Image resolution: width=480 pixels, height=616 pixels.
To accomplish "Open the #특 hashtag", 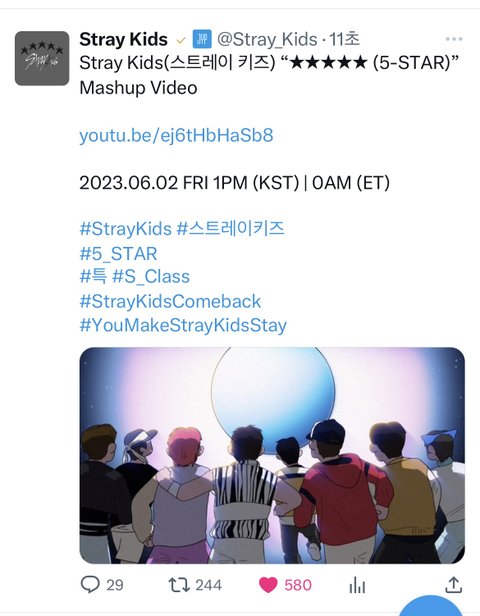I will (x=93, y=276).
